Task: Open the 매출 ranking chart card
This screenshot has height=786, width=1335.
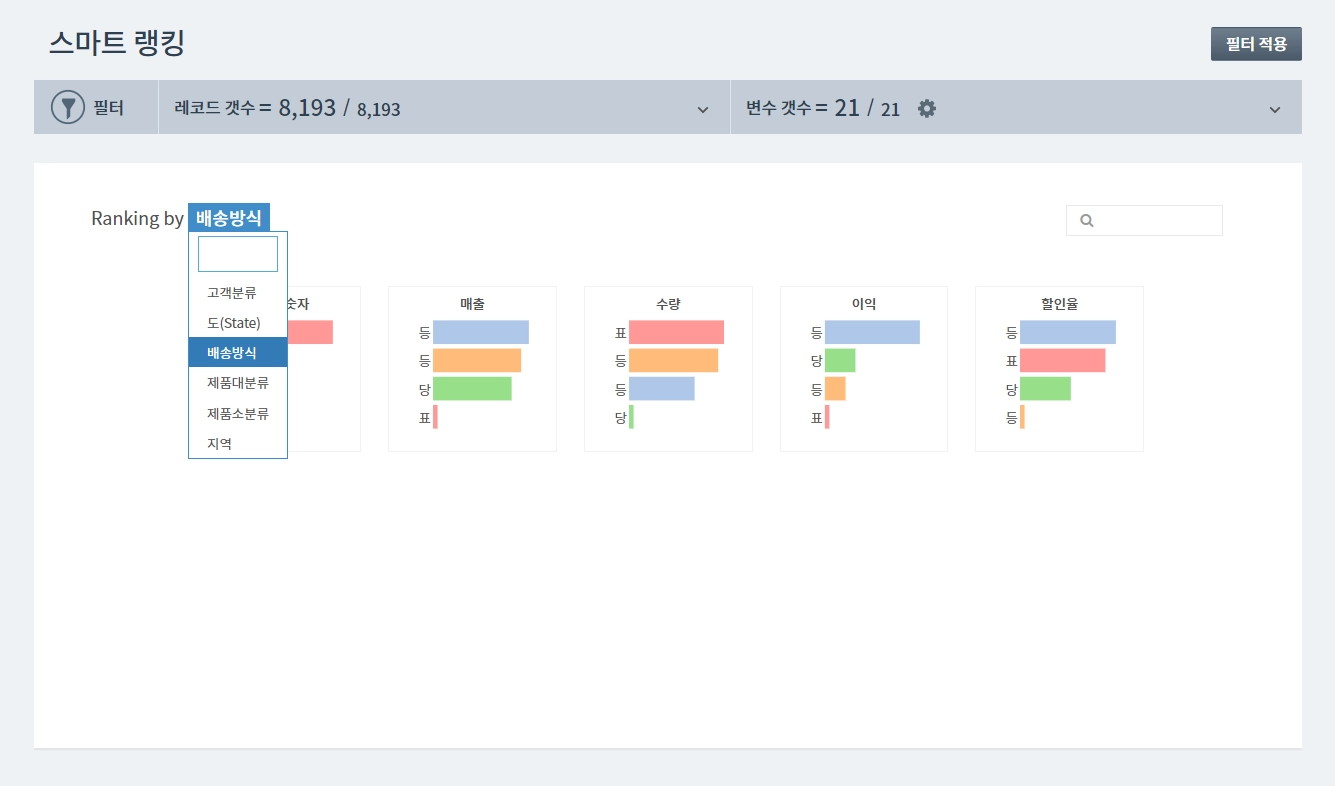Action: click(472, 369)
